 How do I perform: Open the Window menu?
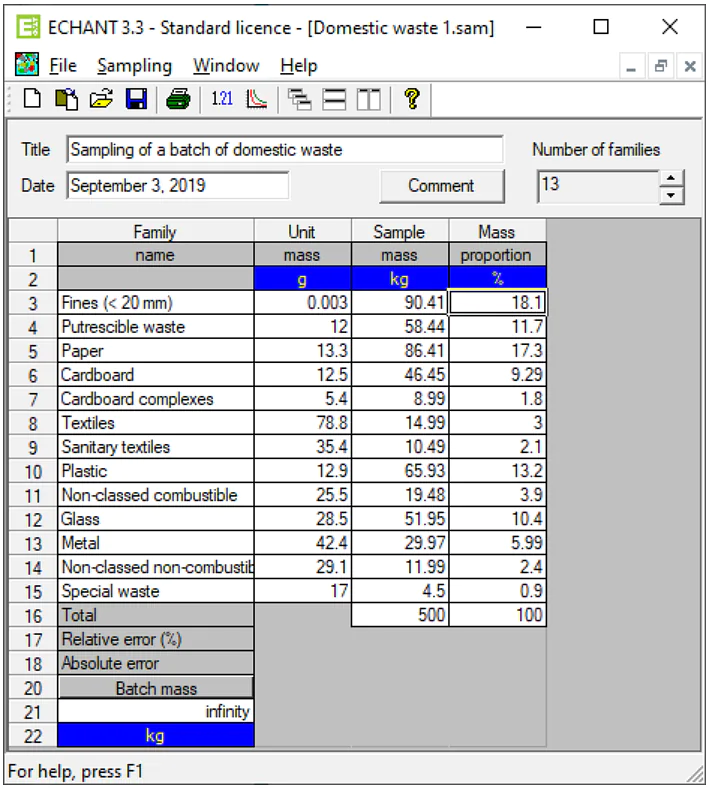tap(226, 66)
